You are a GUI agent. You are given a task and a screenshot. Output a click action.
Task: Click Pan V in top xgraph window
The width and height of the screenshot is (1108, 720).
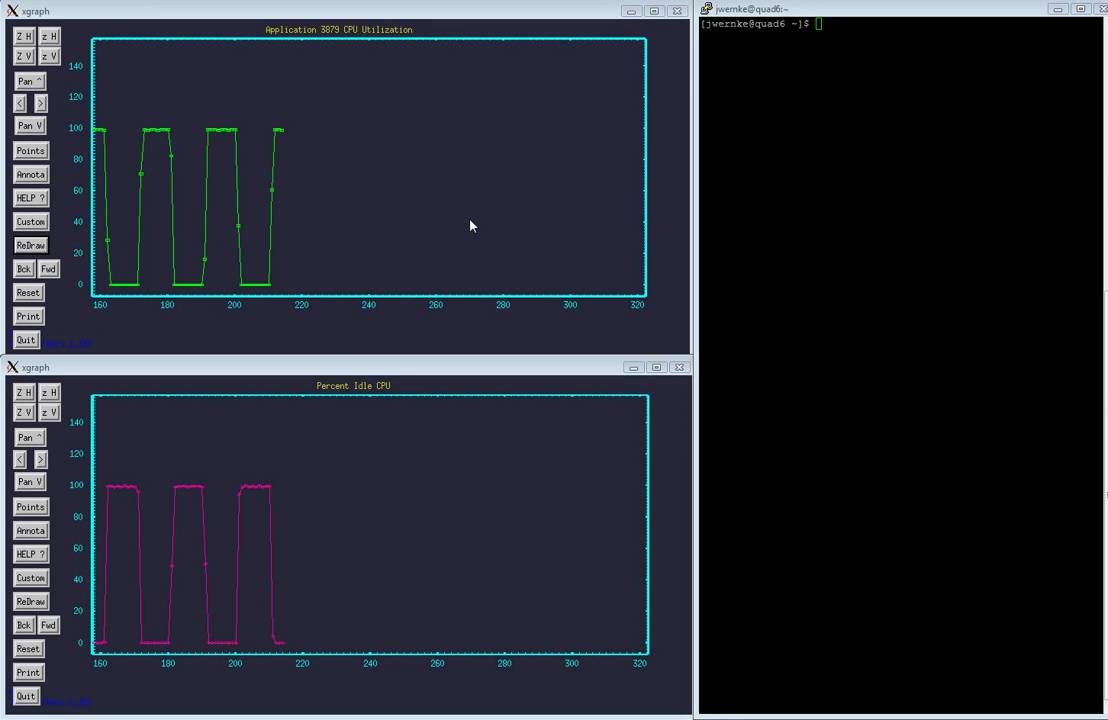click(x=30, y=126)
